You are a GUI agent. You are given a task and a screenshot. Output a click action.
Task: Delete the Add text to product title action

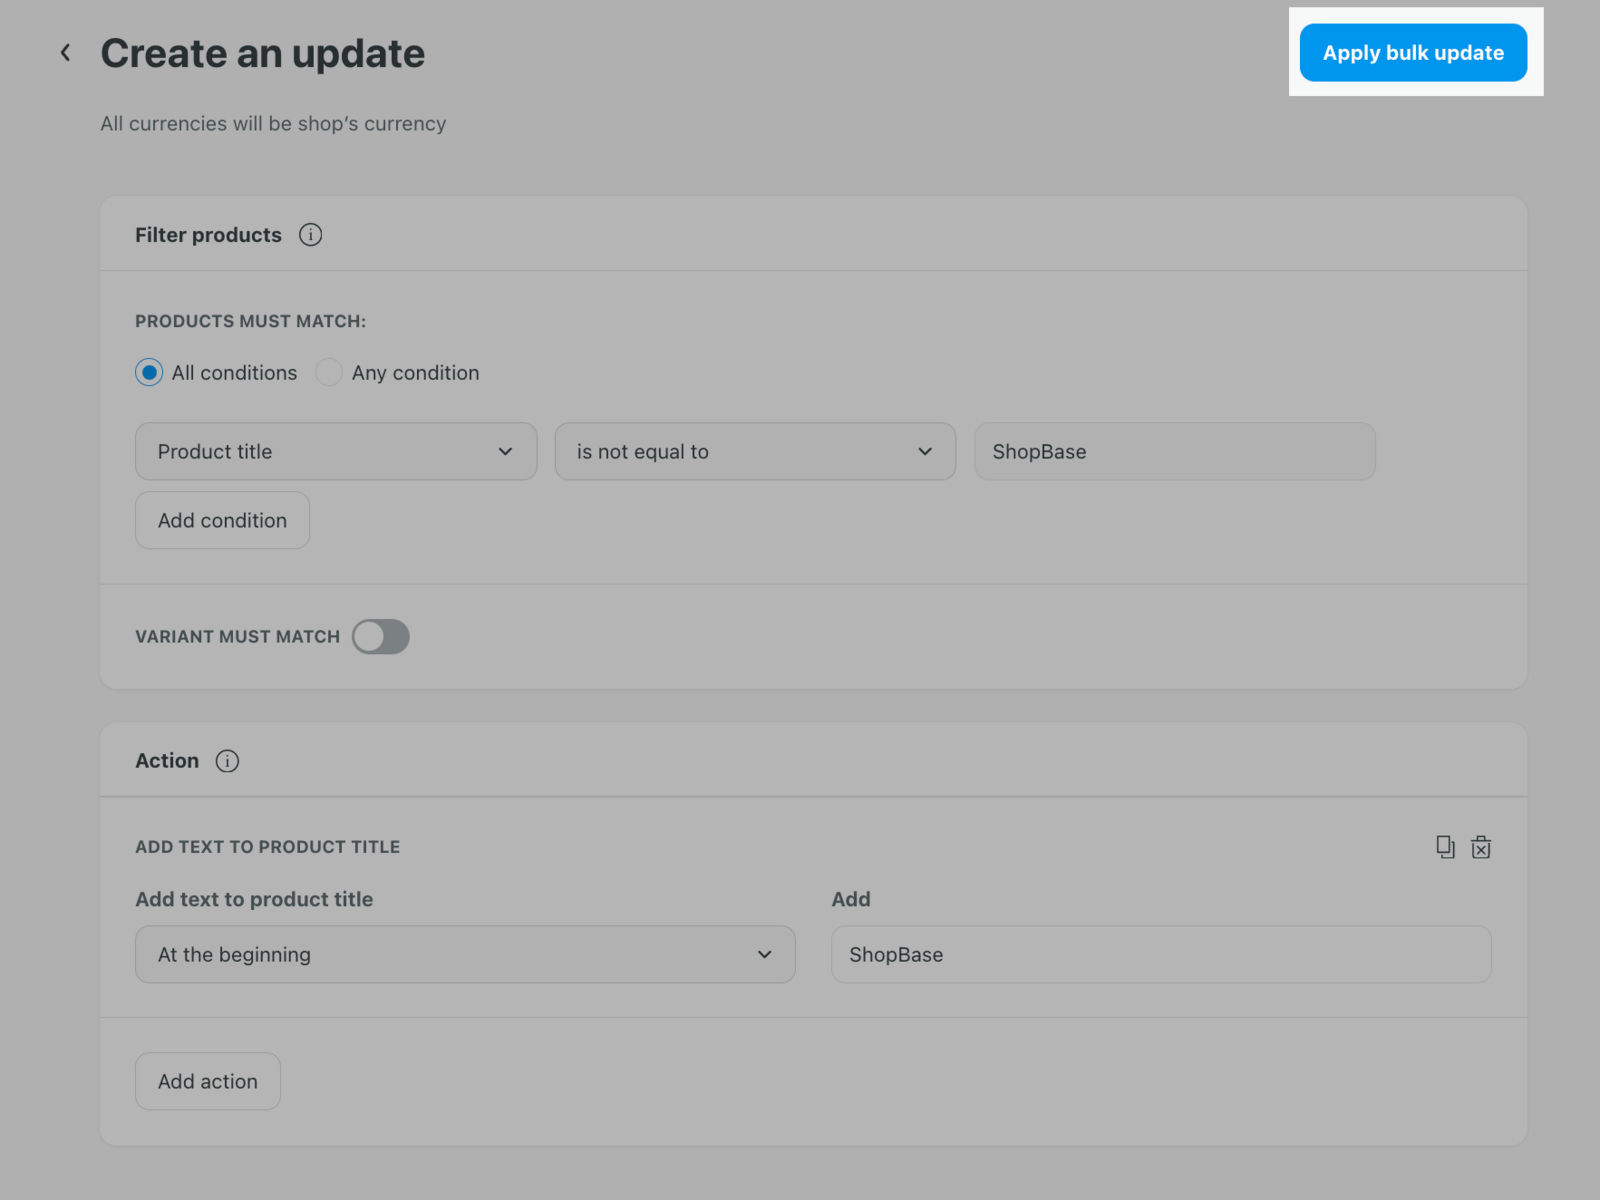pos(1481,847)
